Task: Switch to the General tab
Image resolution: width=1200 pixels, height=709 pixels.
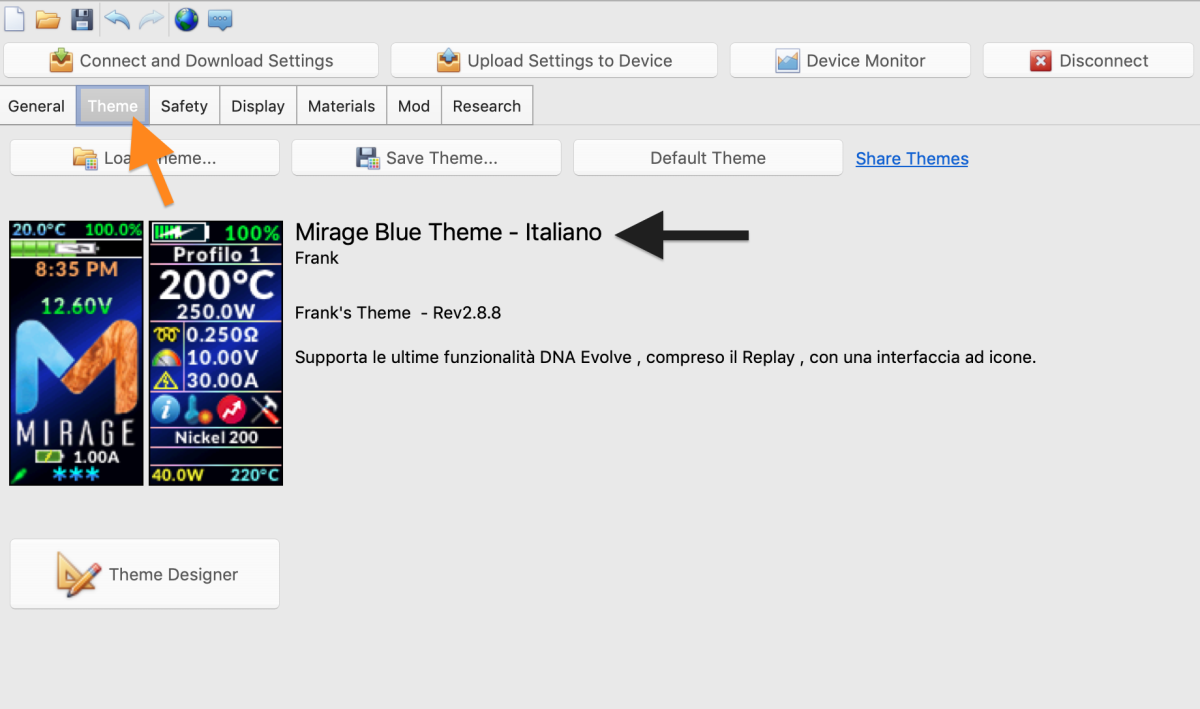Action: point(37,106)
